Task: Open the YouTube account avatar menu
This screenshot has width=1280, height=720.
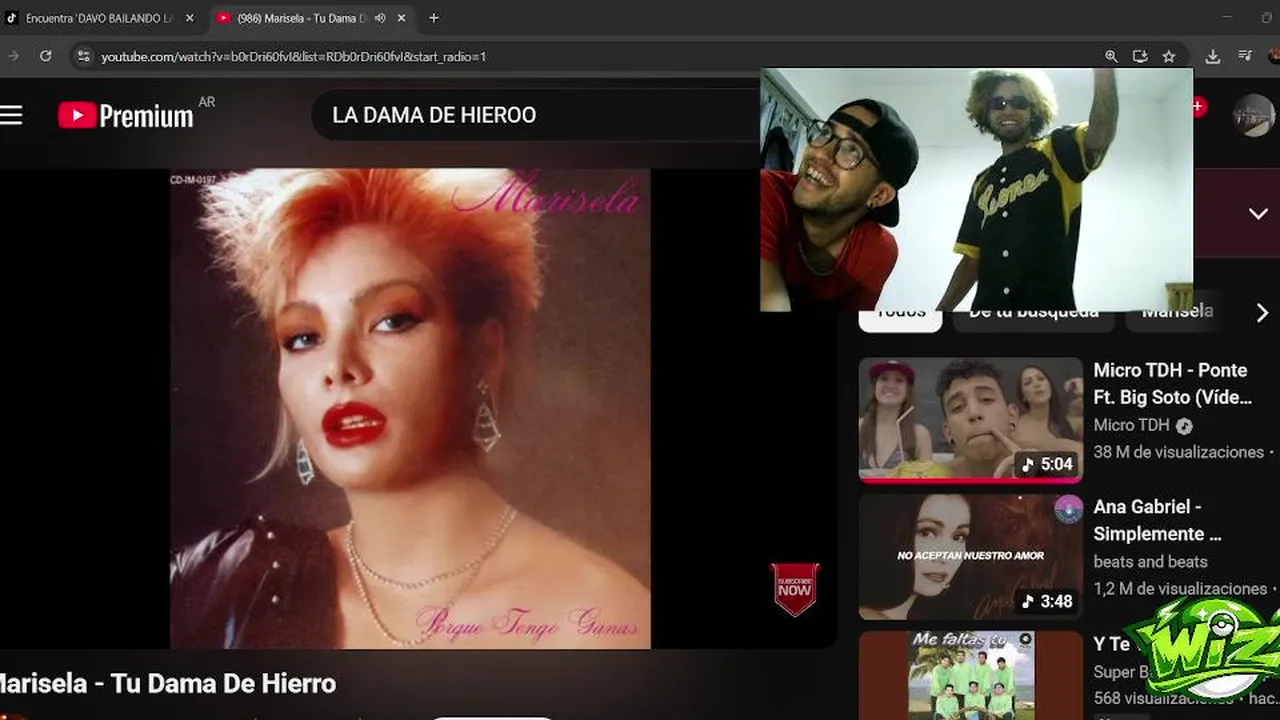Action: [1253, 115]
